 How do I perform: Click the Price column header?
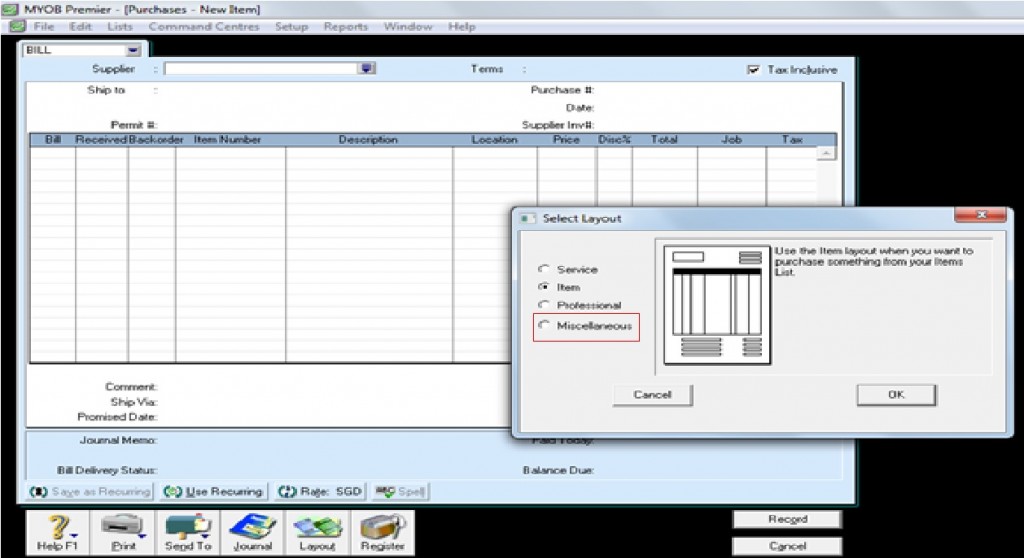tap(566, 139)
